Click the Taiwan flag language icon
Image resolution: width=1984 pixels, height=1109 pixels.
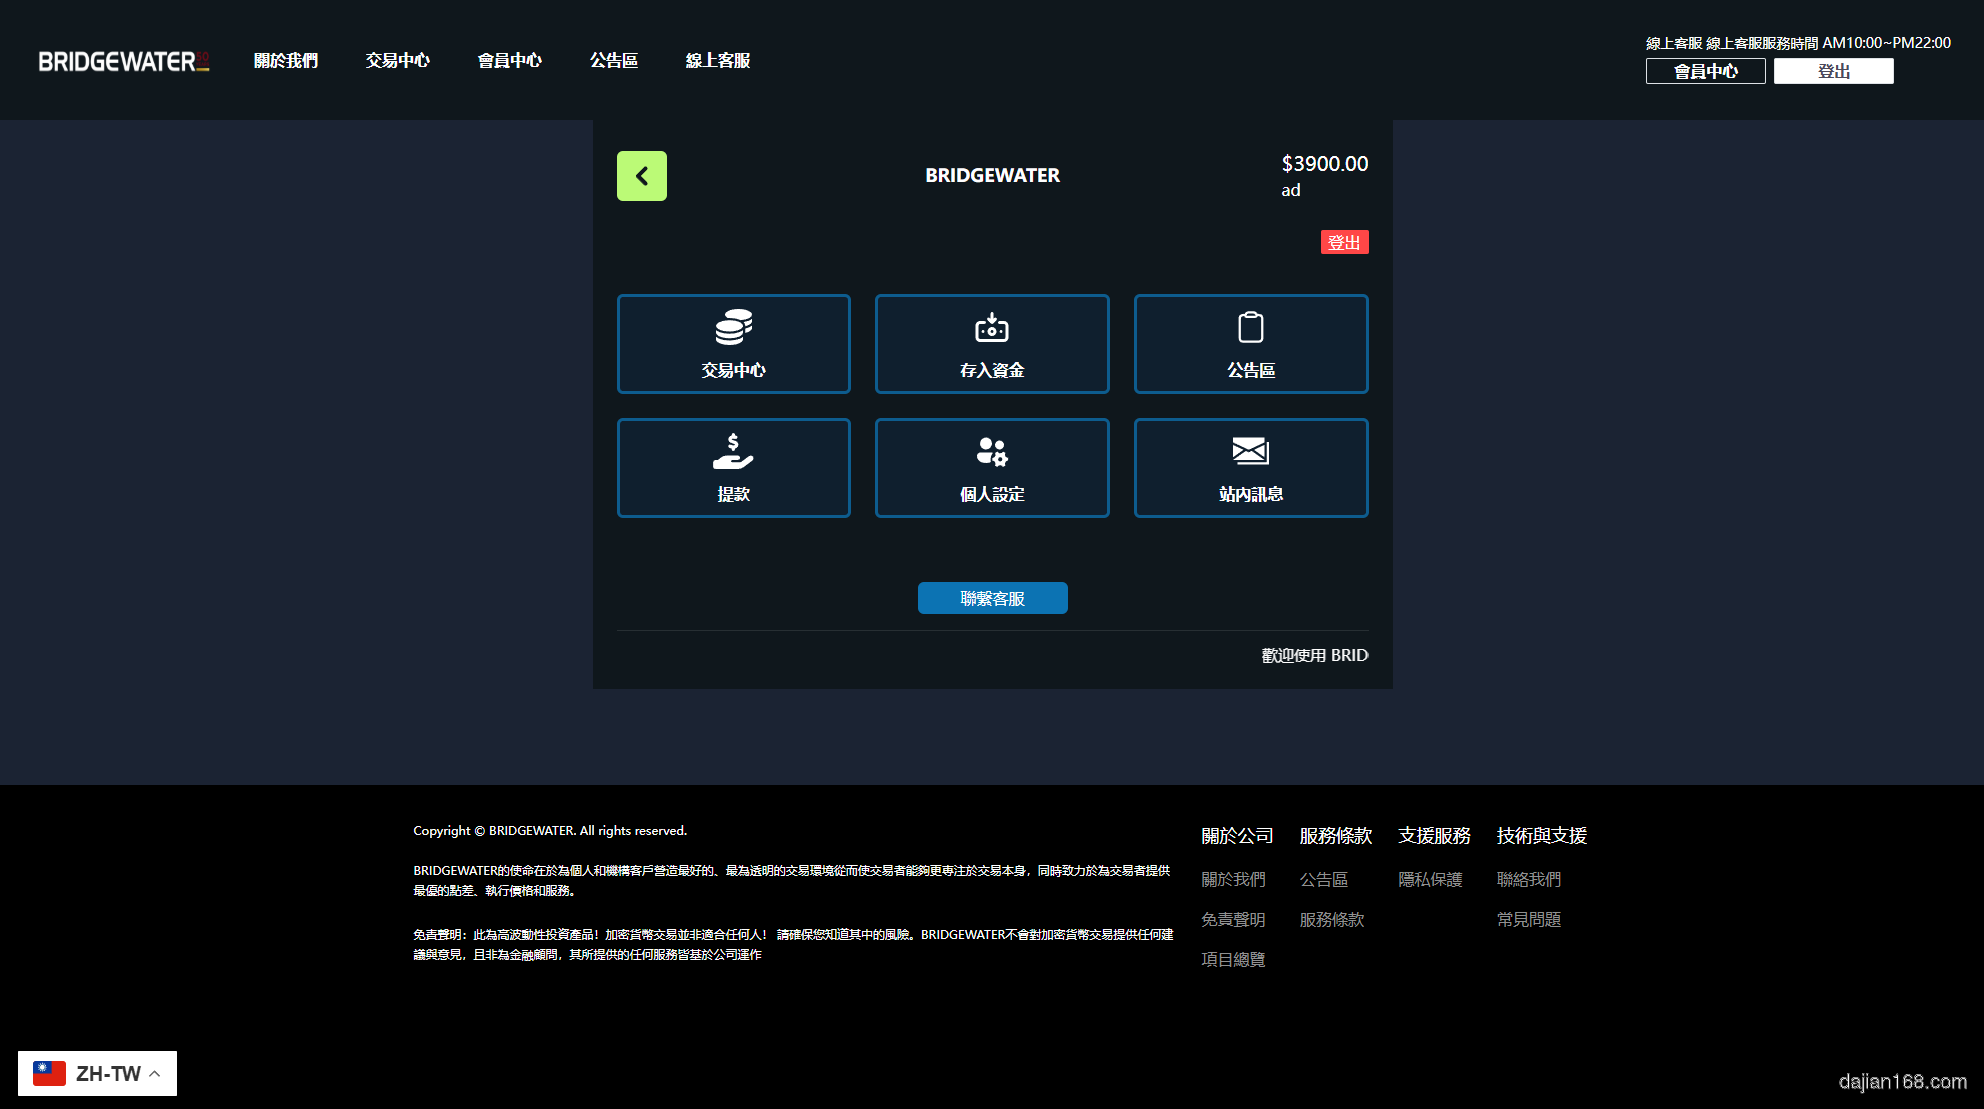point(49,1073)
